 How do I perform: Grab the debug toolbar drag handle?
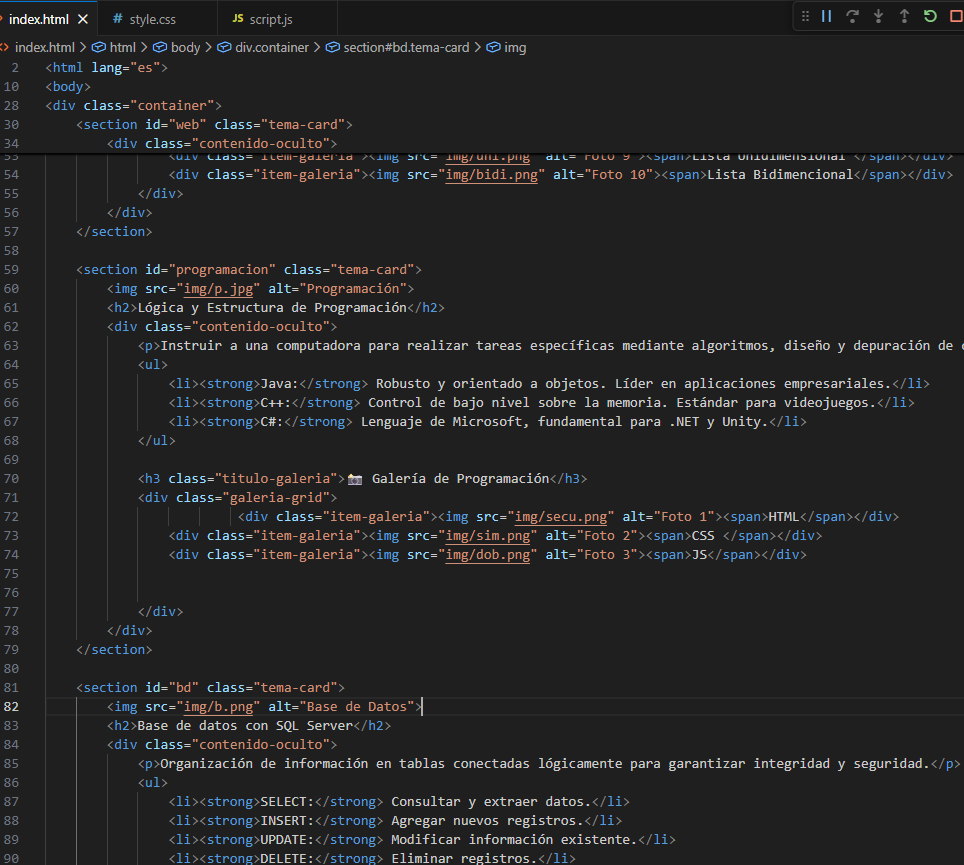coord(805,16)
